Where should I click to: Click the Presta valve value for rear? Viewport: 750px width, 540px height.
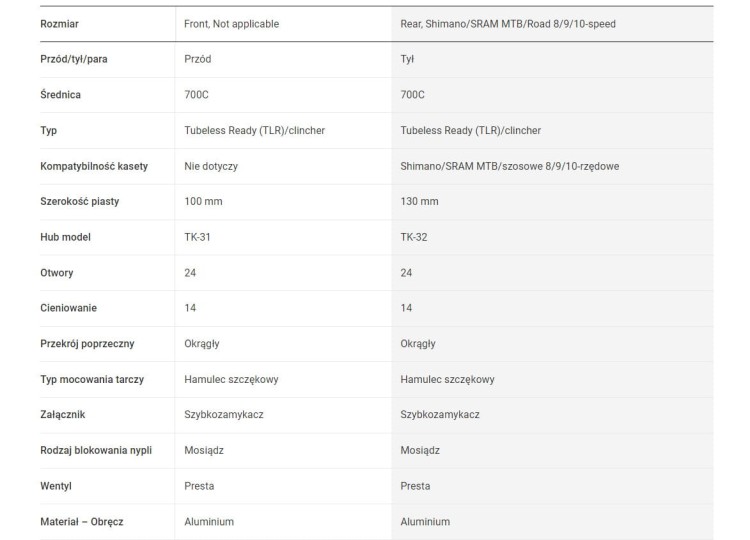415,486
